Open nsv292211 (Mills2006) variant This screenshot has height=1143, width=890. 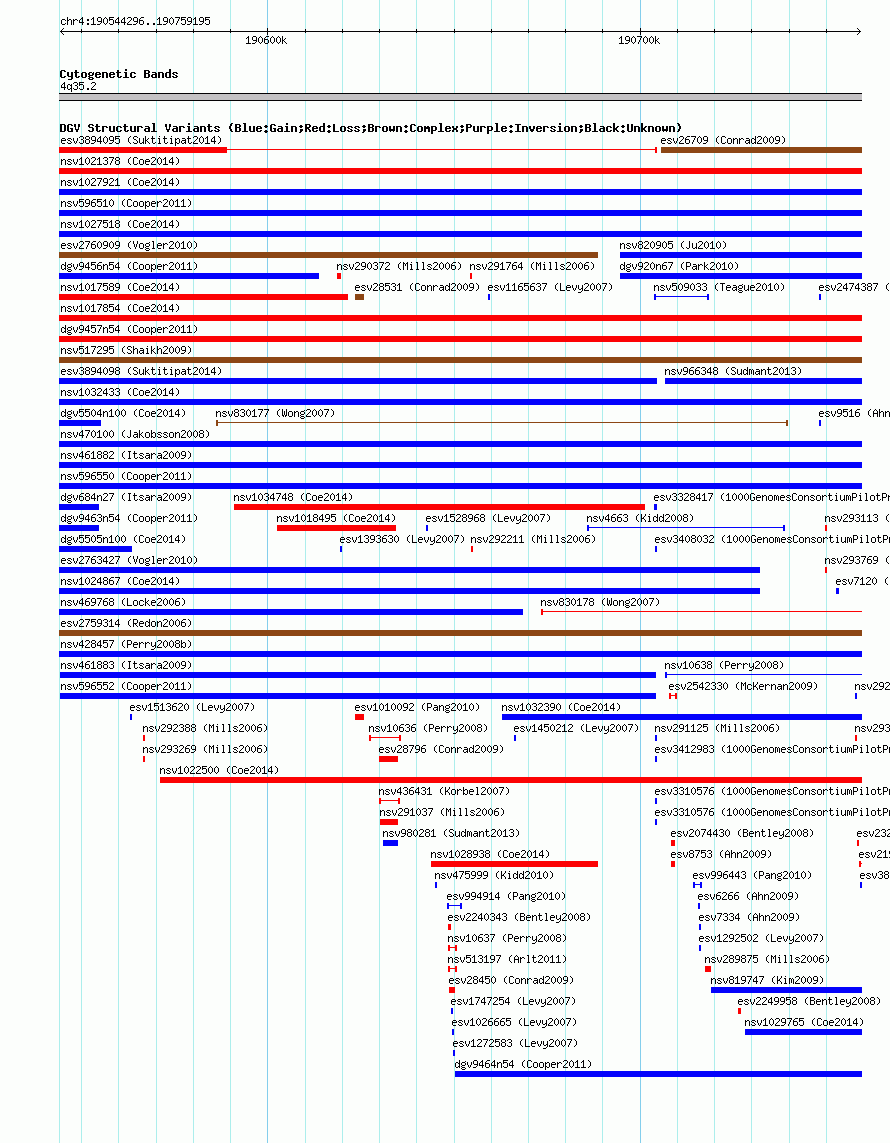(x=472, y=549)
